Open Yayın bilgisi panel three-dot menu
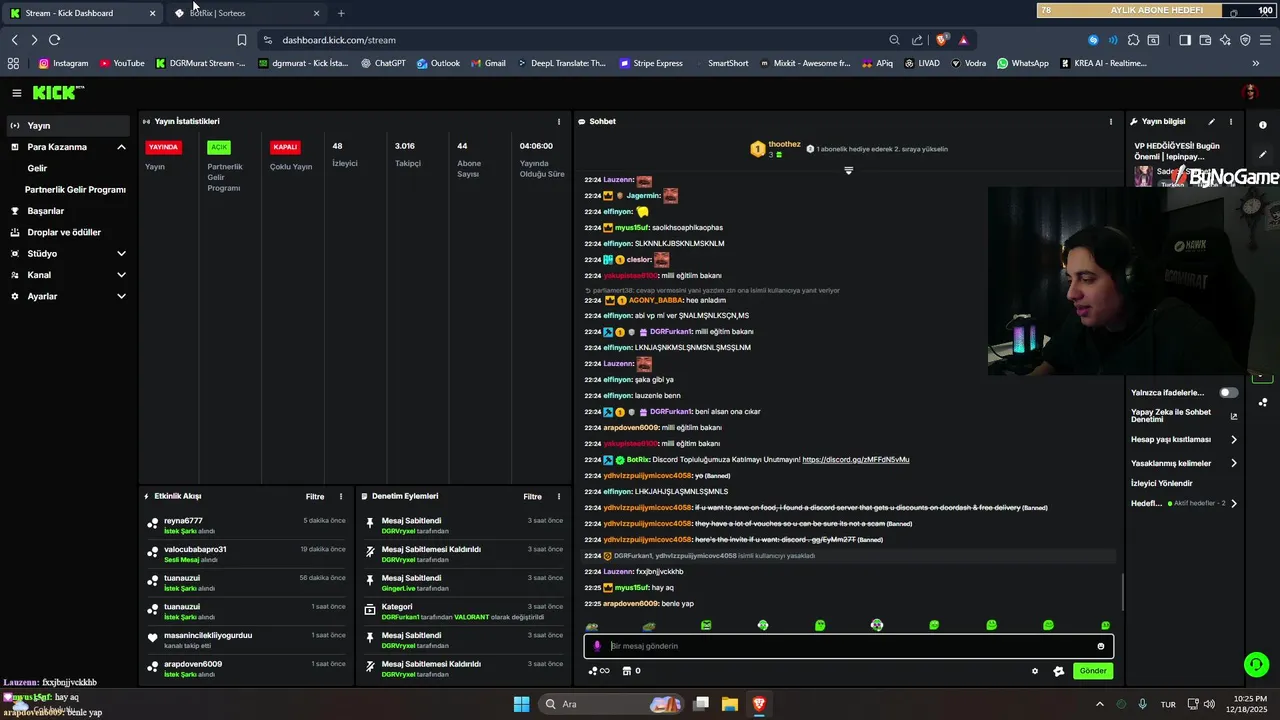 pyautogui.click(x=1231, y=122)
